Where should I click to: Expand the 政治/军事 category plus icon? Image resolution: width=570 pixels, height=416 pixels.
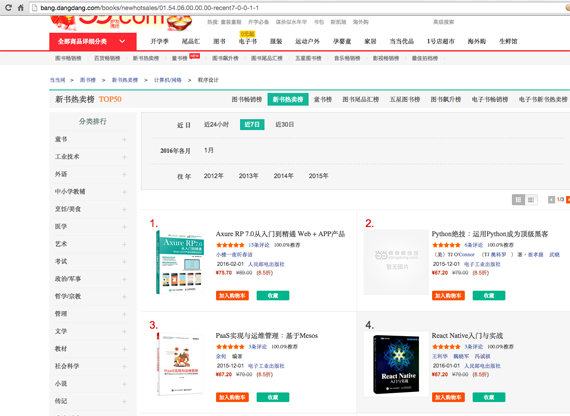[124, 279]
